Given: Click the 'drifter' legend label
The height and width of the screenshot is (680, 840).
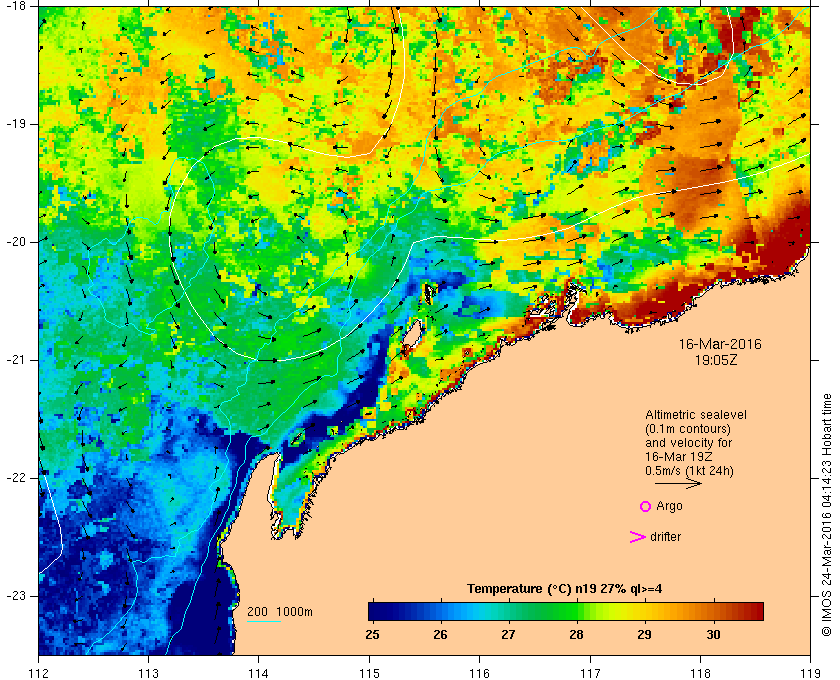Looking at the screenshot, I should (665, 537).
